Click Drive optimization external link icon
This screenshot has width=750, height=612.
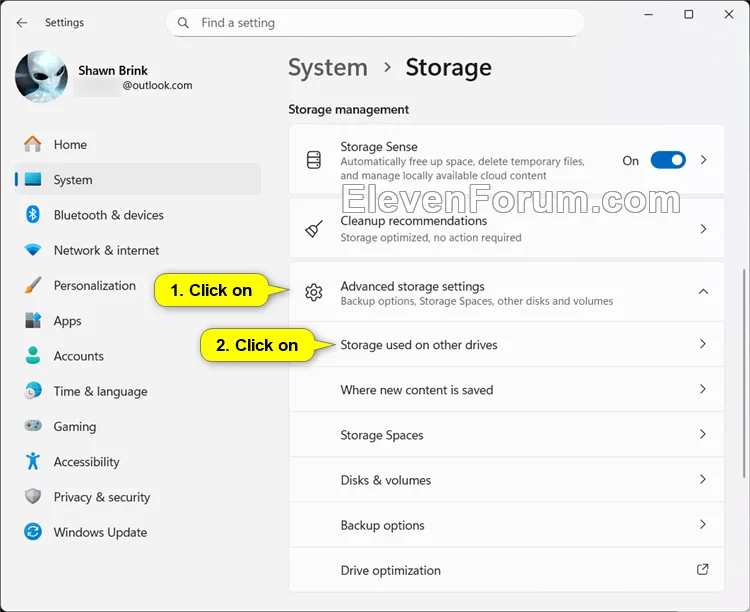coord(702,569)
